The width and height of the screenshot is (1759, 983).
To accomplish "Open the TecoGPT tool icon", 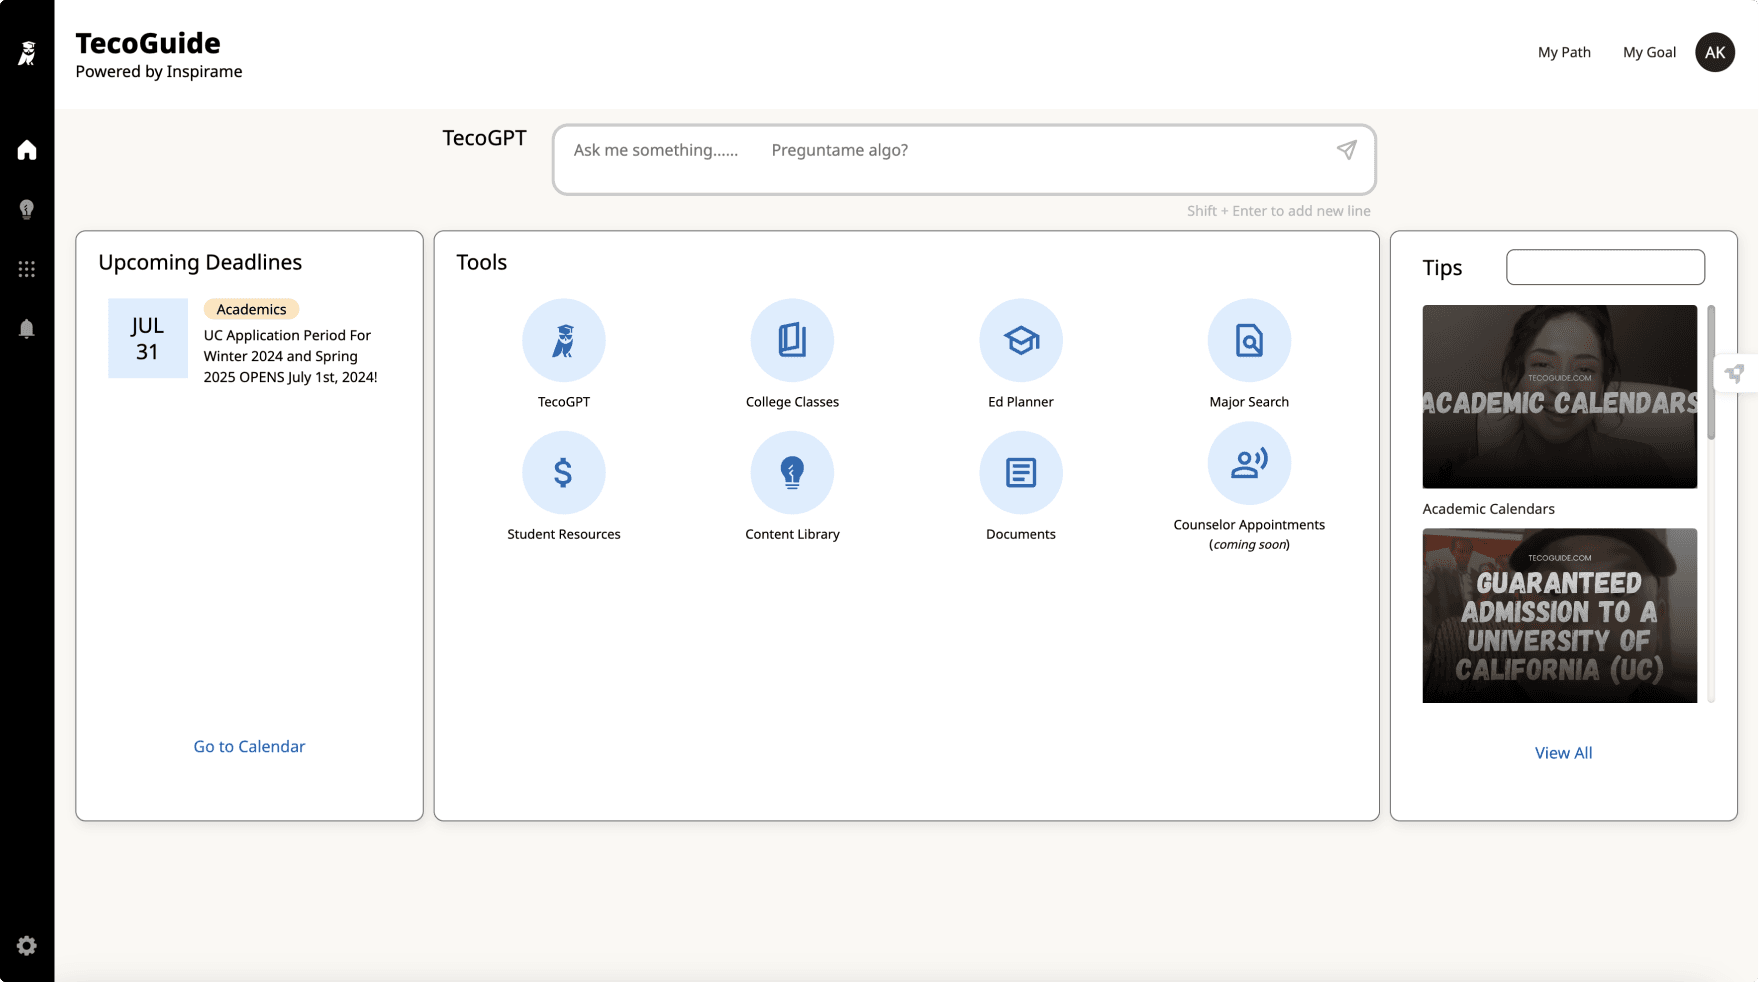I will 564,340.
